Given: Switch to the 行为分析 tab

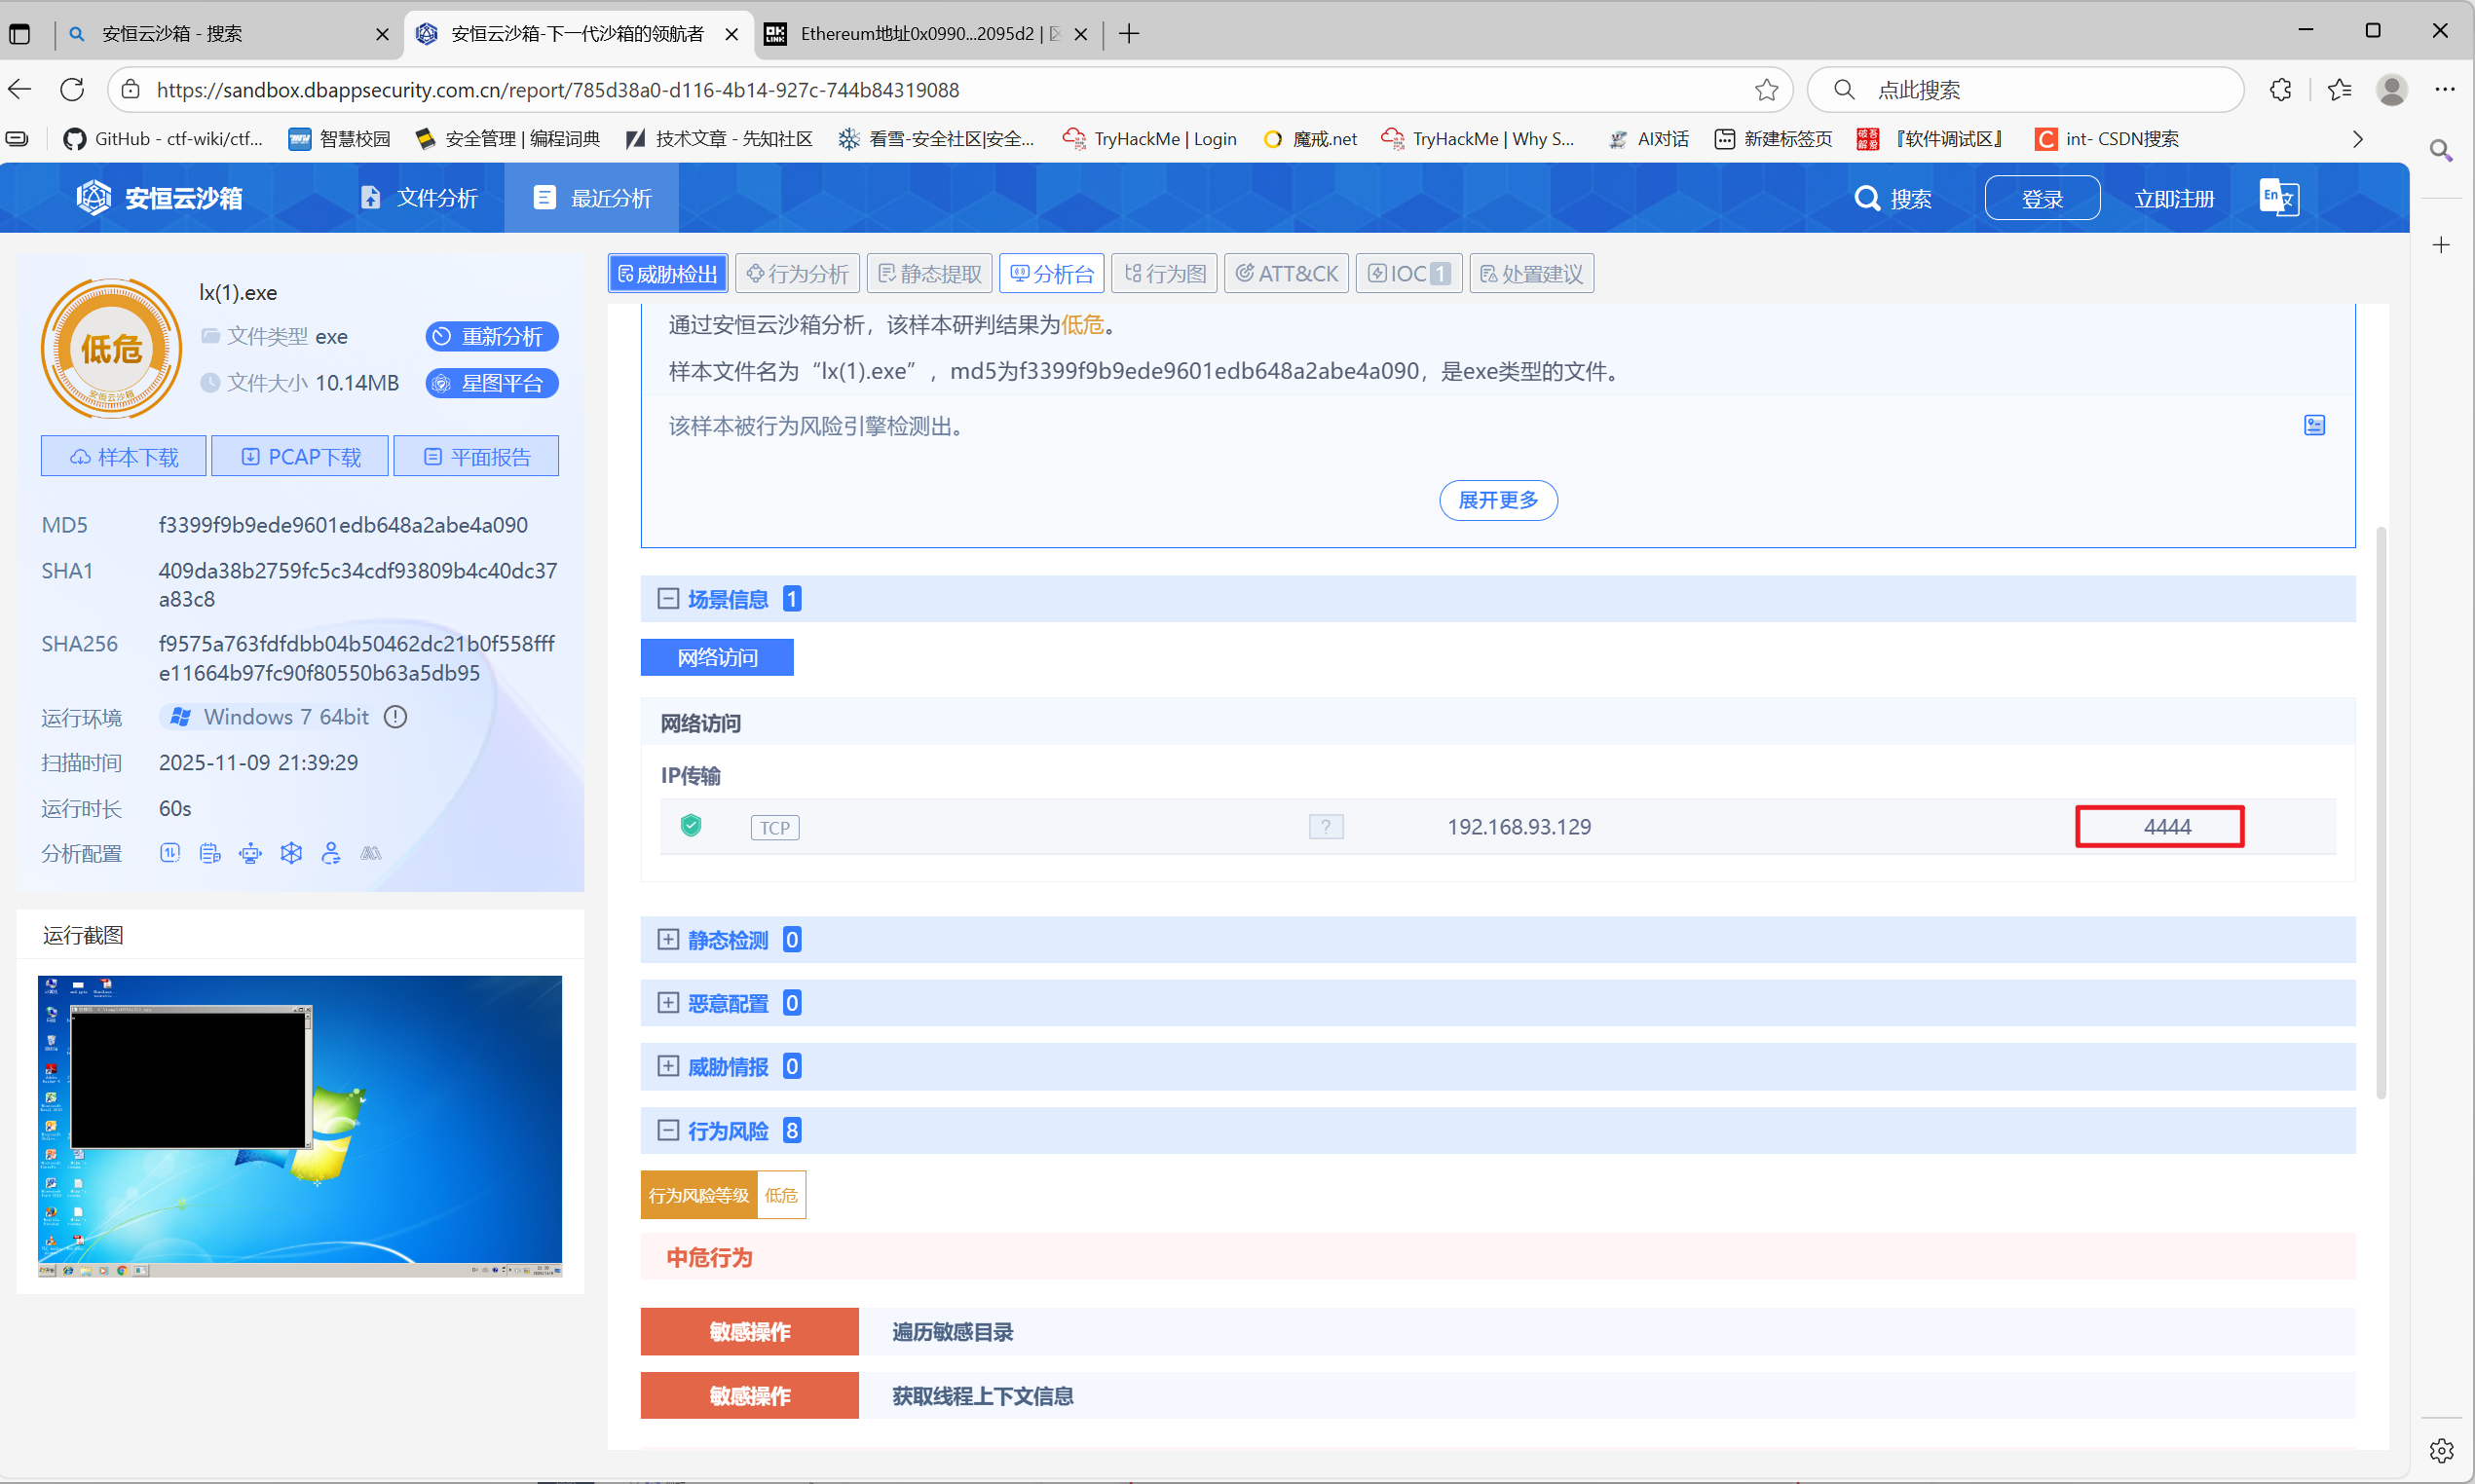Looking at the screenshot, I should pos(798,274).
